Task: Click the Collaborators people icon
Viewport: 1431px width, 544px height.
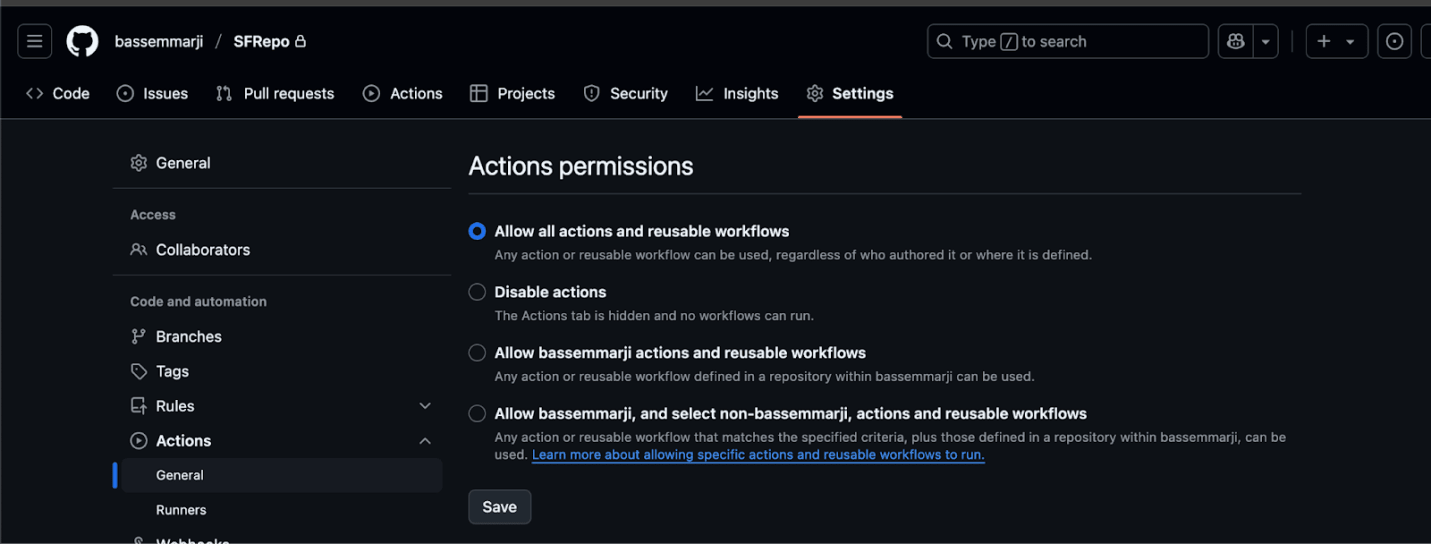Action: [x=139, y=250]
